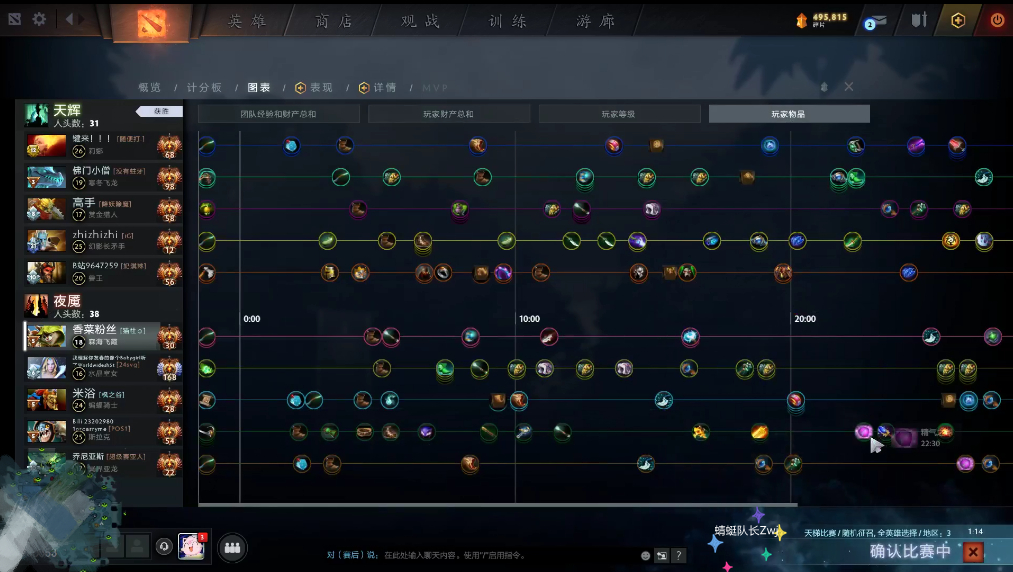Click the rank medal showing 54

[169, 432]
